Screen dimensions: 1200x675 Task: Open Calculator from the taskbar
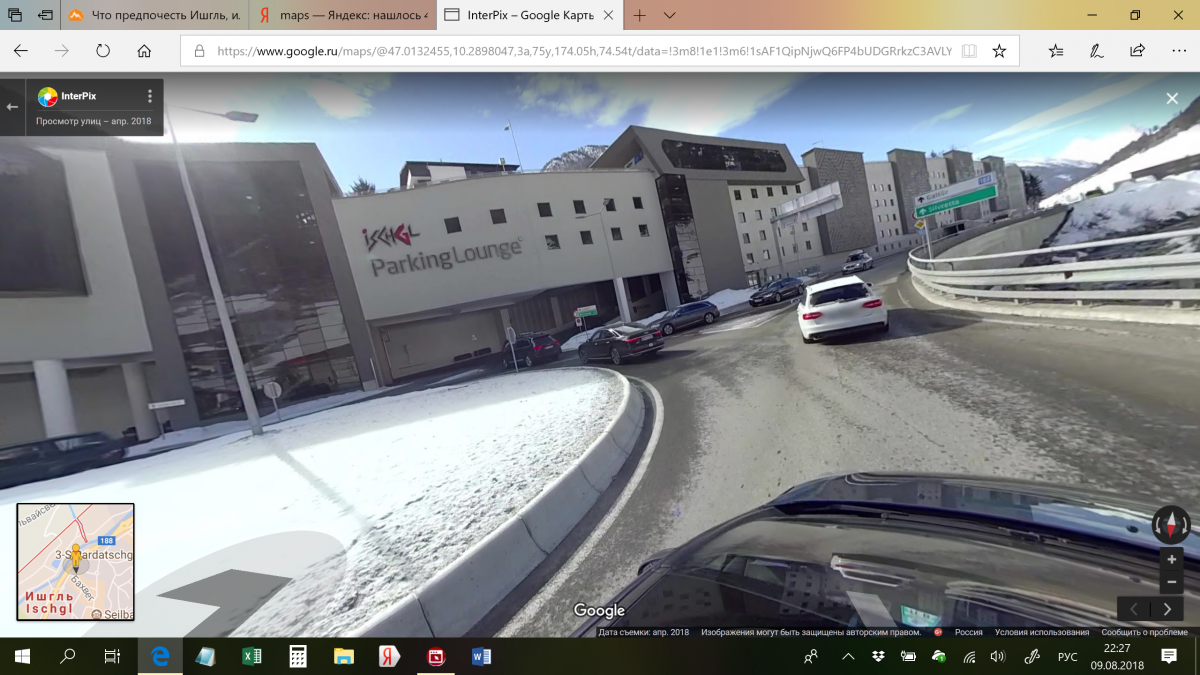pyautogui.click(x=297, y=656)
